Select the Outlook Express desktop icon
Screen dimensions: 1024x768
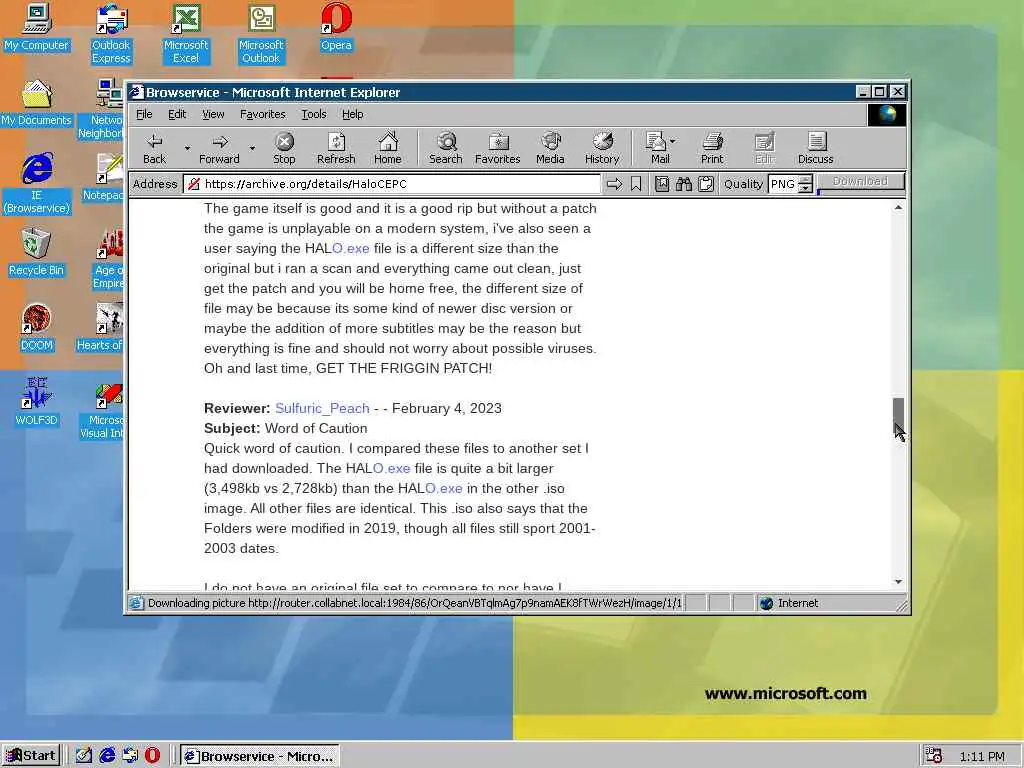(111, 33)
